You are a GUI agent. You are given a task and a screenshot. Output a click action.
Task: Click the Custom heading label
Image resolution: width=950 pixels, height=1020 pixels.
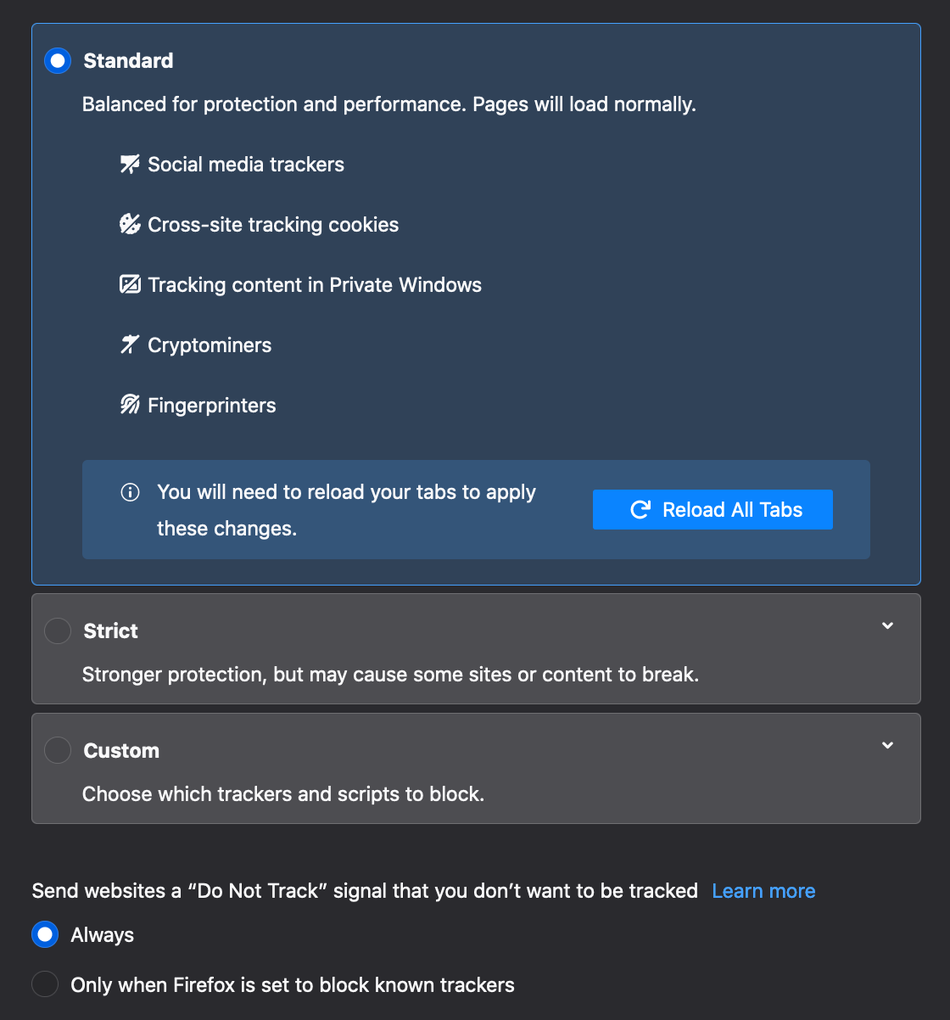tap(121, 751)
